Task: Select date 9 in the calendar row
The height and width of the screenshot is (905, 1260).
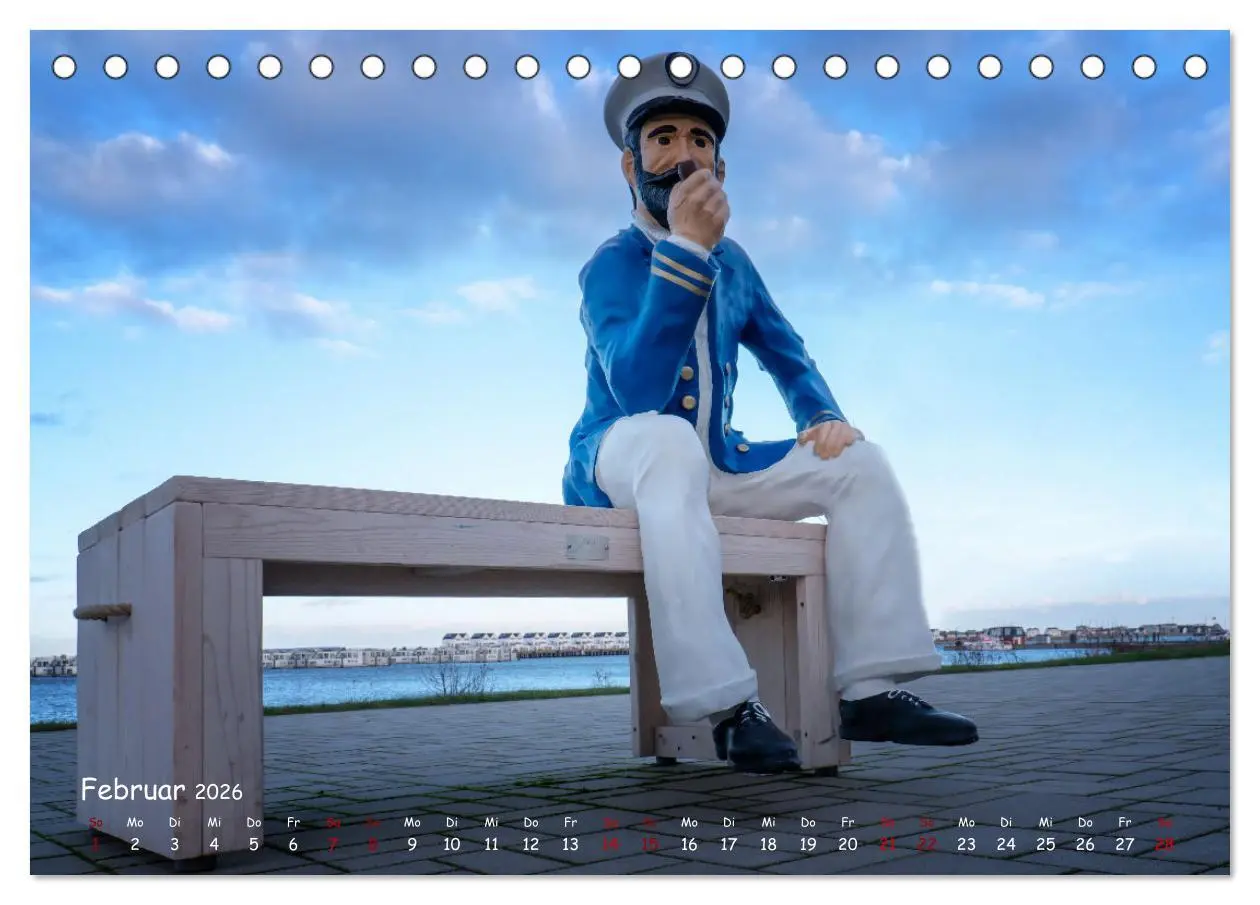Action: coord(412,844)
